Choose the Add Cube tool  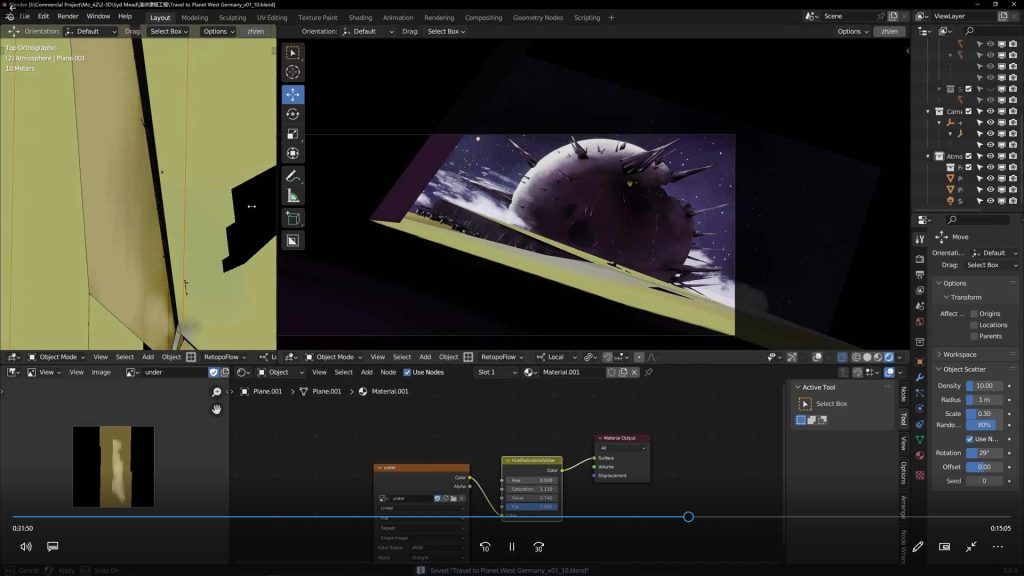point(293,217)
